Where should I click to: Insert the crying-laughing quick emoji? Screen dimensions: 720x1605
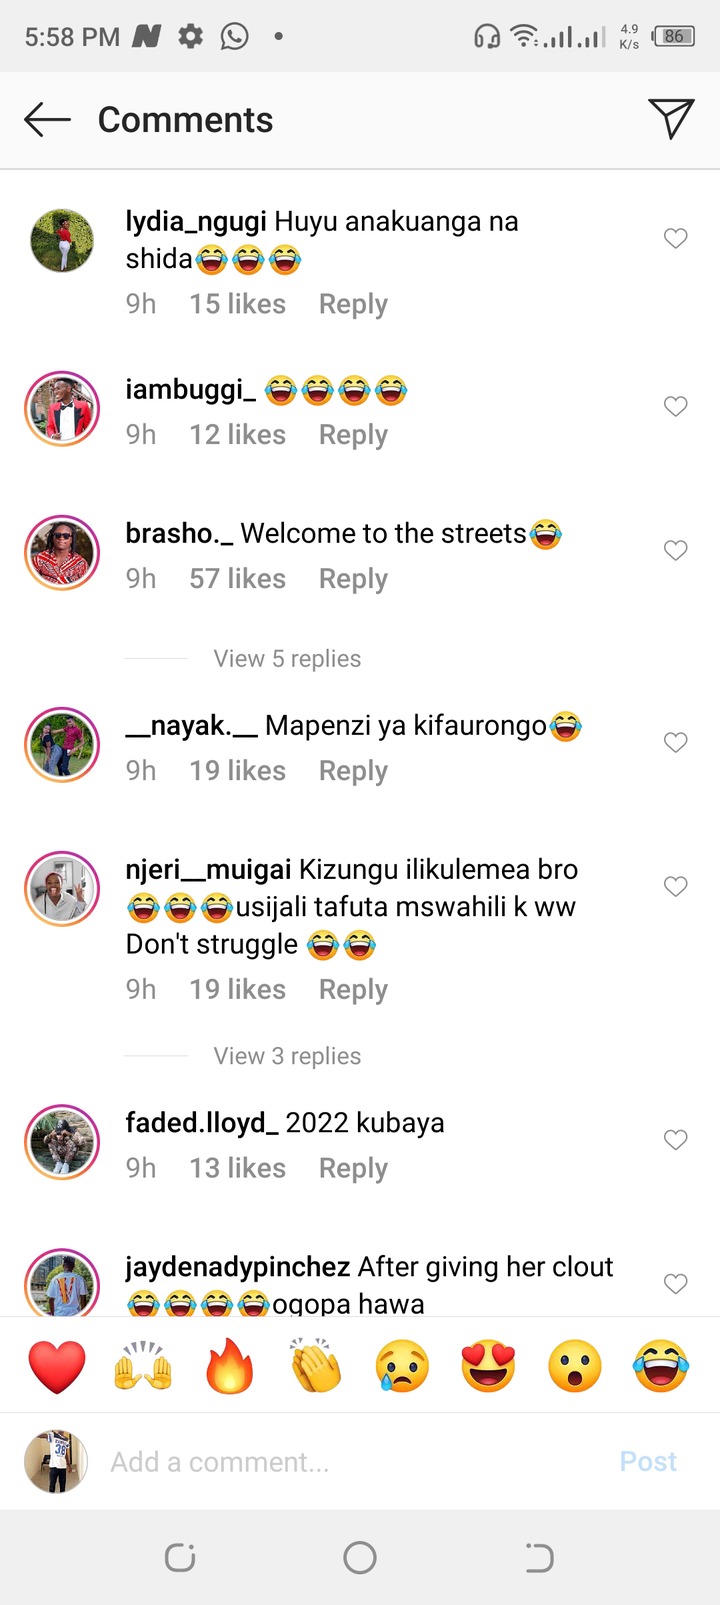(x=661, y=1366)
